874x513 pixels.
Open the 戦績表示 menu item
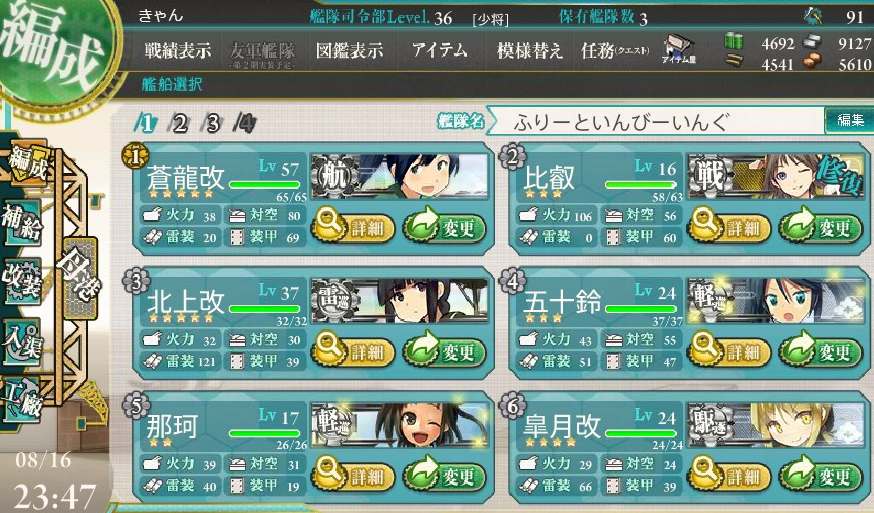178,51
